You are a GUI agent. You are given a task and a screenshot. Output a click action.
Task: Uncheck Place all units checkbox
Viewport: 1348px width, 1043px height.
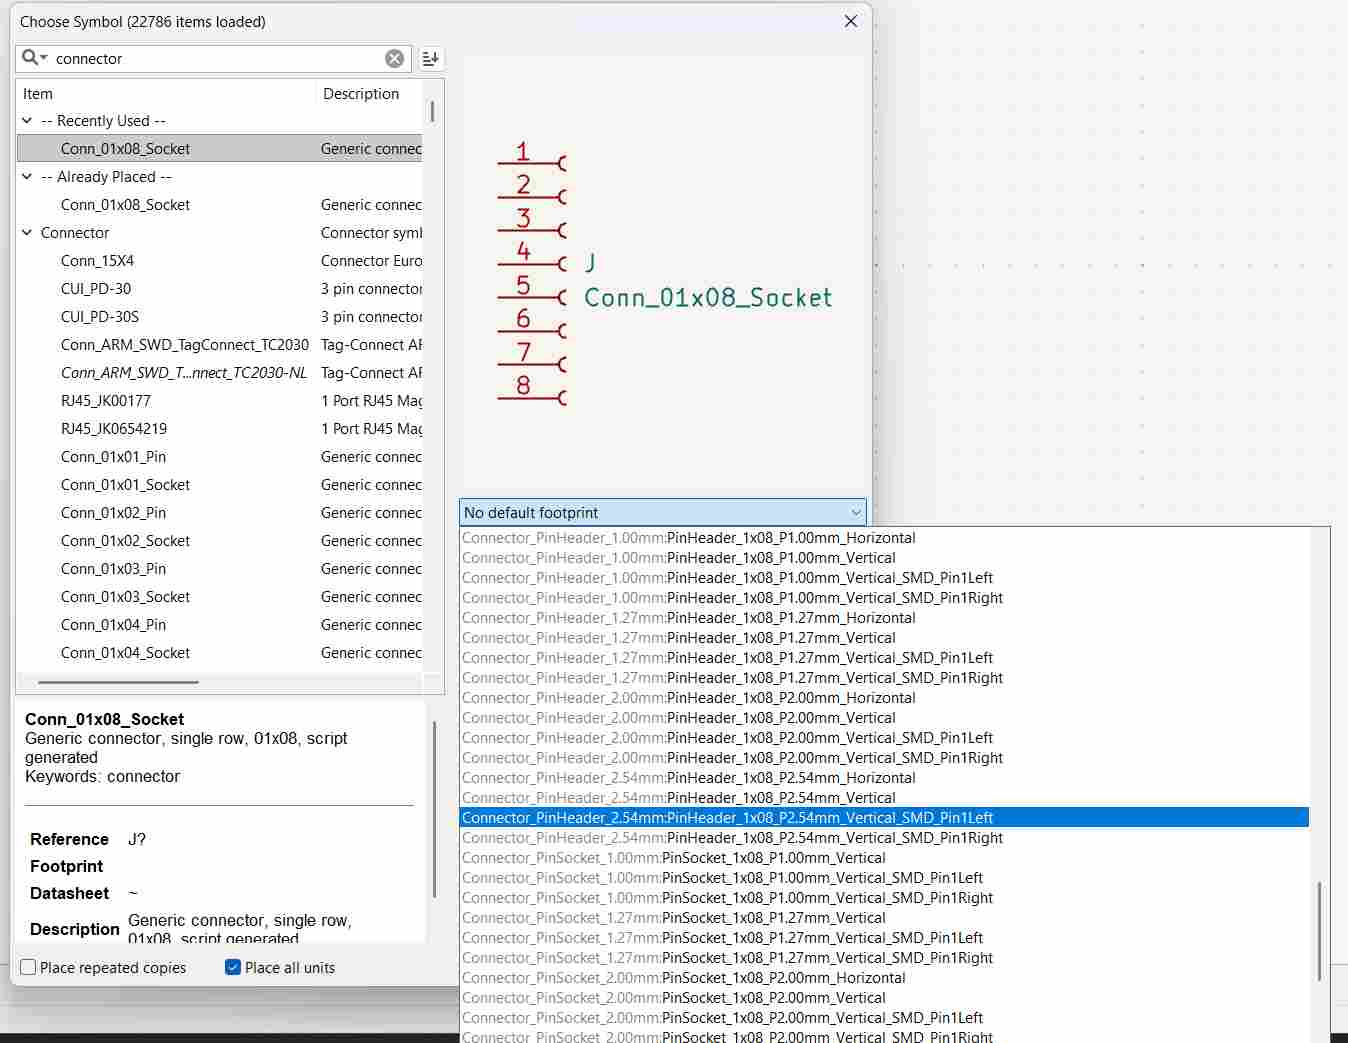click(x=233, y=967)
